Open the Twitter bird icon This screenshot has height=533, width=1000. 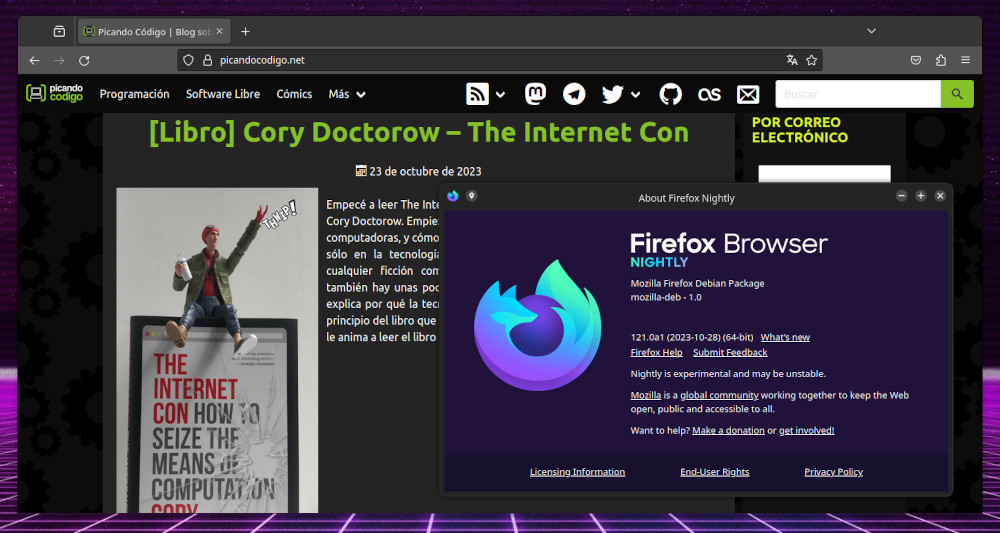[612, 94]
